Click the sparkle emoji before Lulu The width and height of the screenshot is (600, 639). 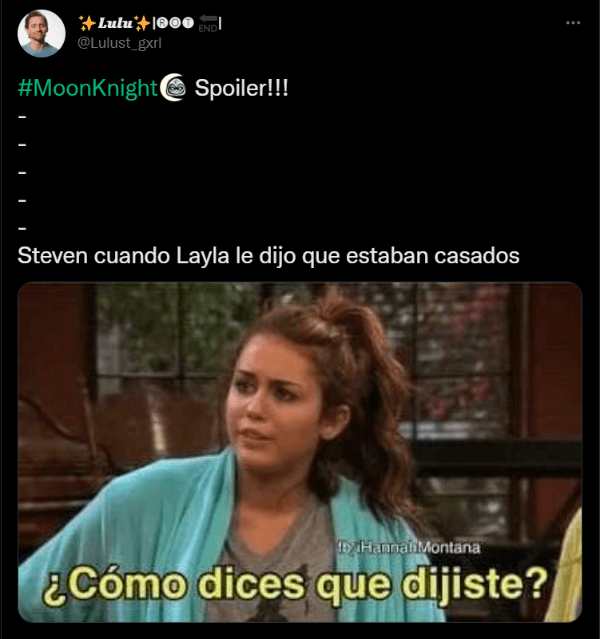(86, 24)
